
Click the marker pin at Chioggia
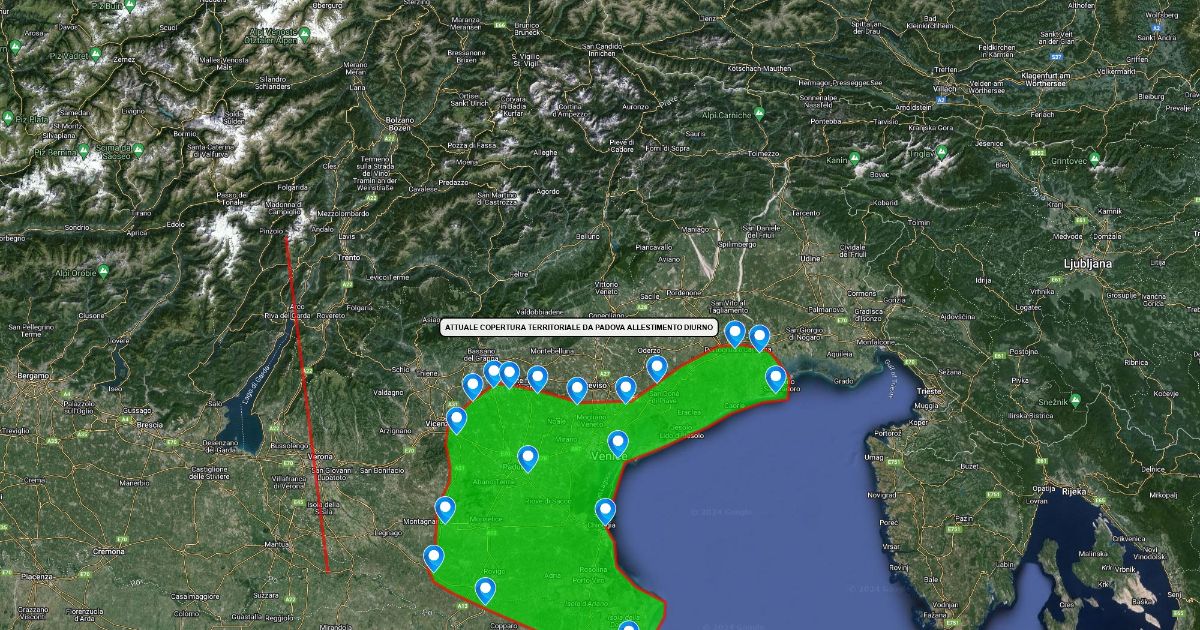tap(606, 510)
